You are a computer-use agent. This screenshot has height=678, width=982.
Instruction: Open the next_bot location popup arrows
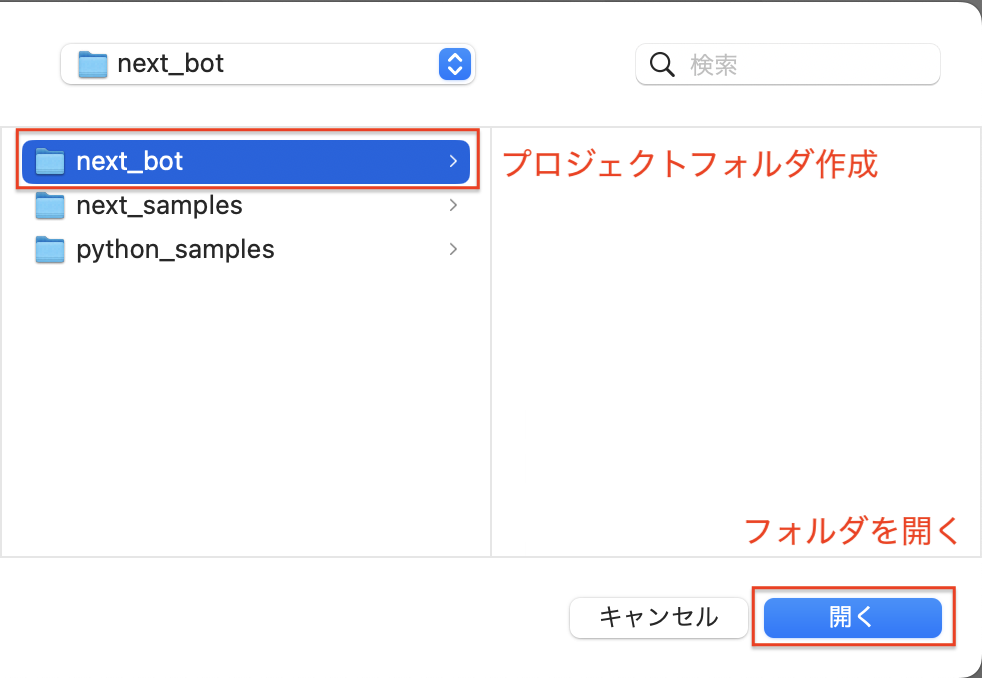(455, 64)
